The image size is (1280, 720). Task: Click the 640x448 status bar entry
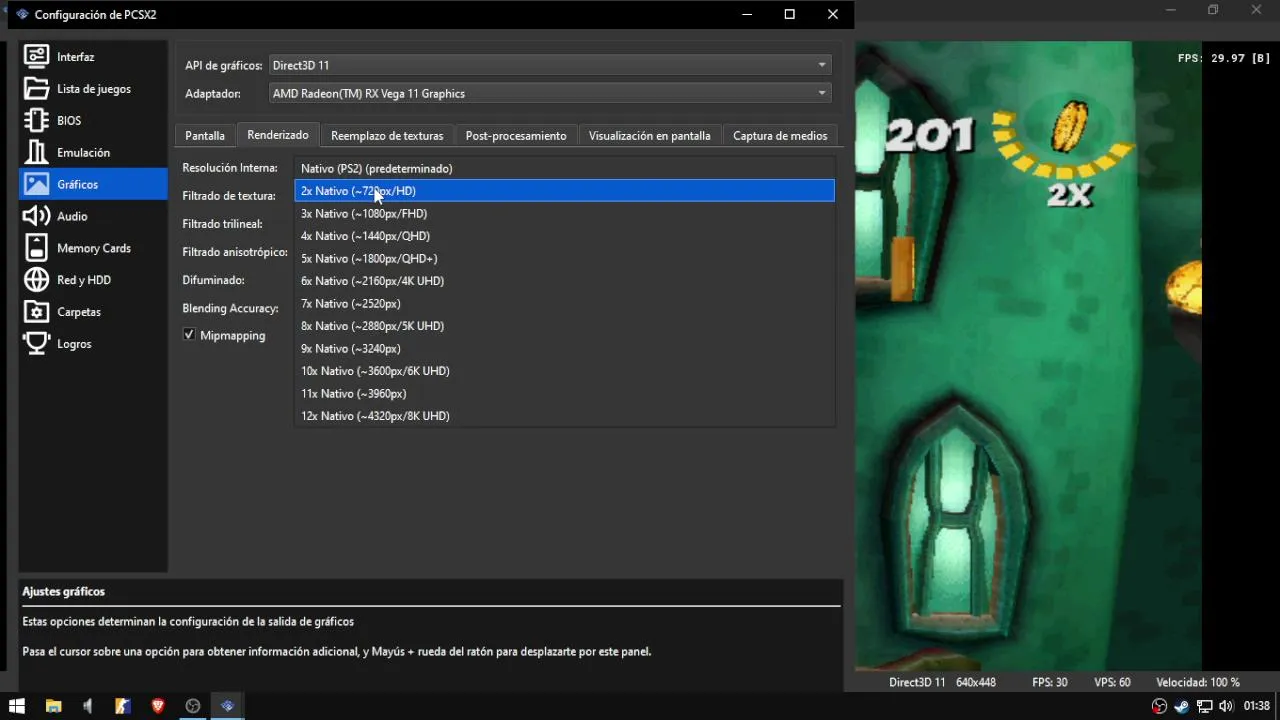tap(976, 682)
